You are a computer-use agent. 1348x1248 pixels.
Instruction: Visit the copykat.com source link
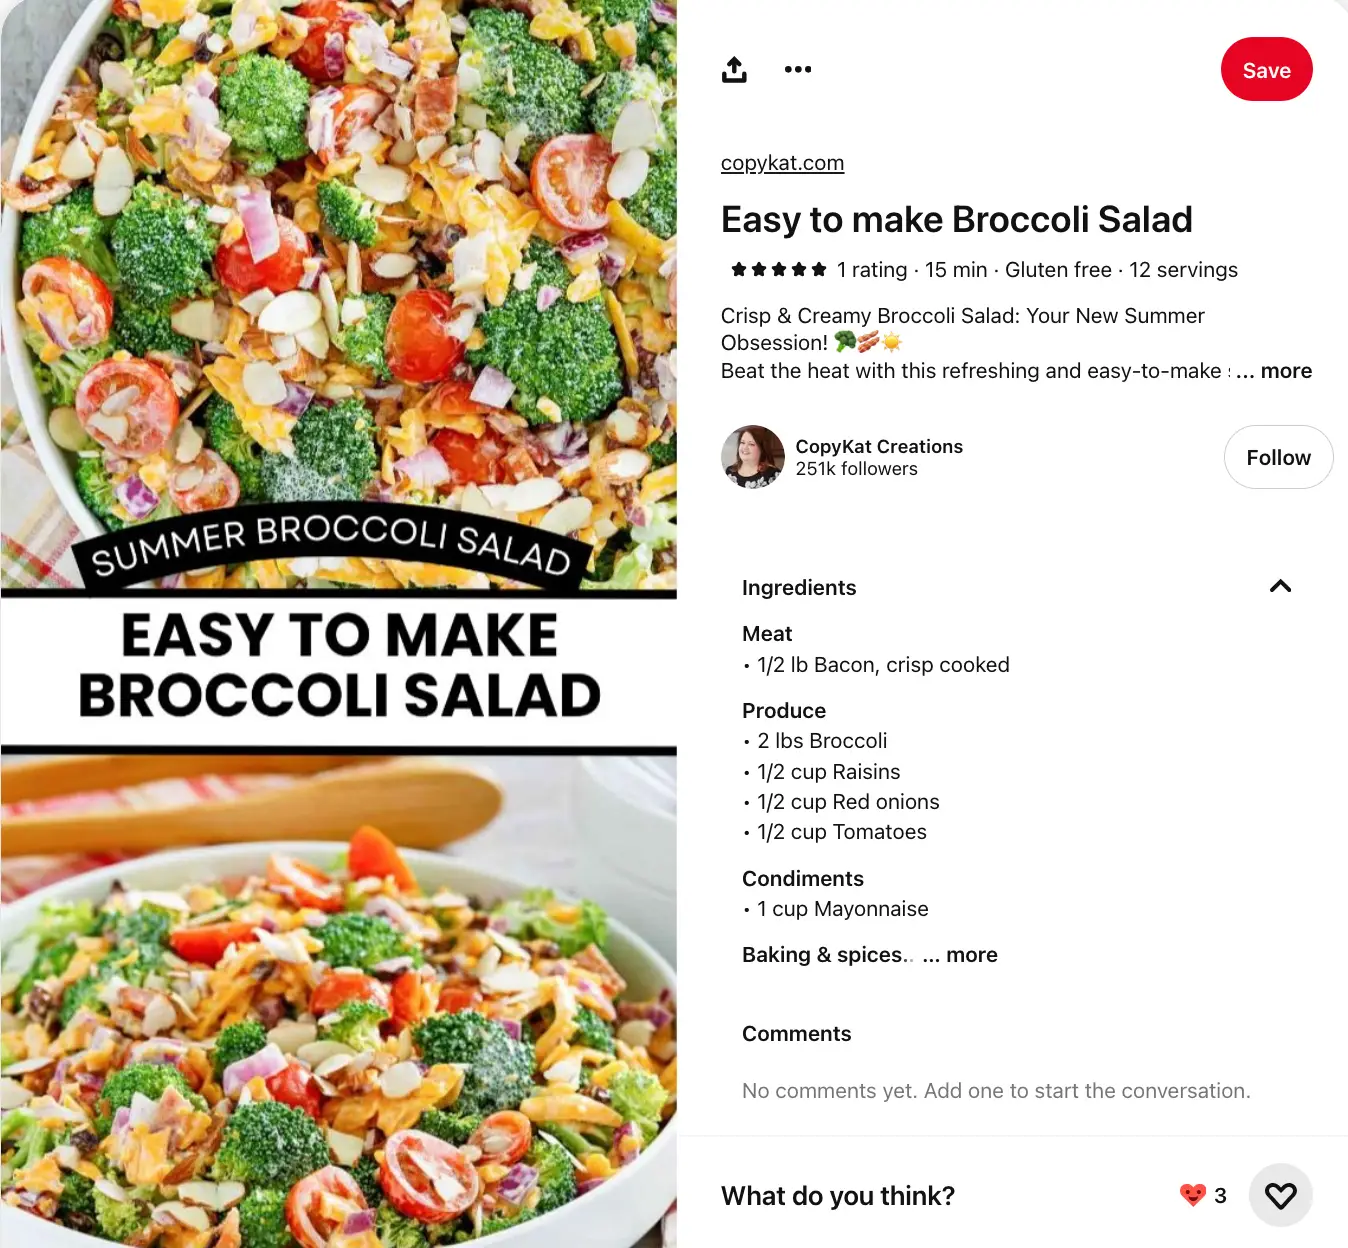782,163
